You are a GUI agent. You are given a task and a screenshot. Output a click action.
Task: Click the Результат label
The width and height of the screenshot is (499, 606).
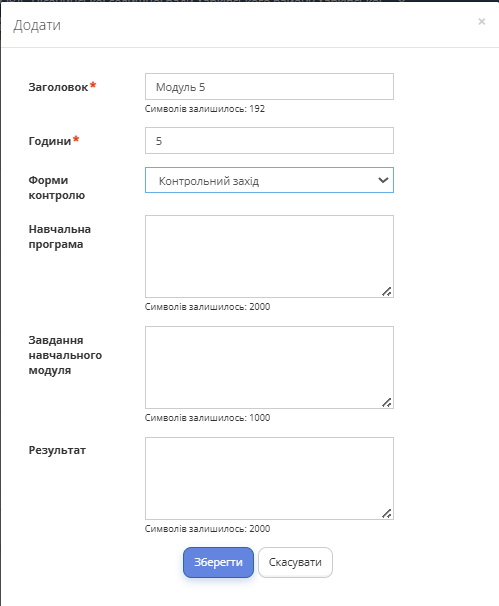click(x=57, y=450)
